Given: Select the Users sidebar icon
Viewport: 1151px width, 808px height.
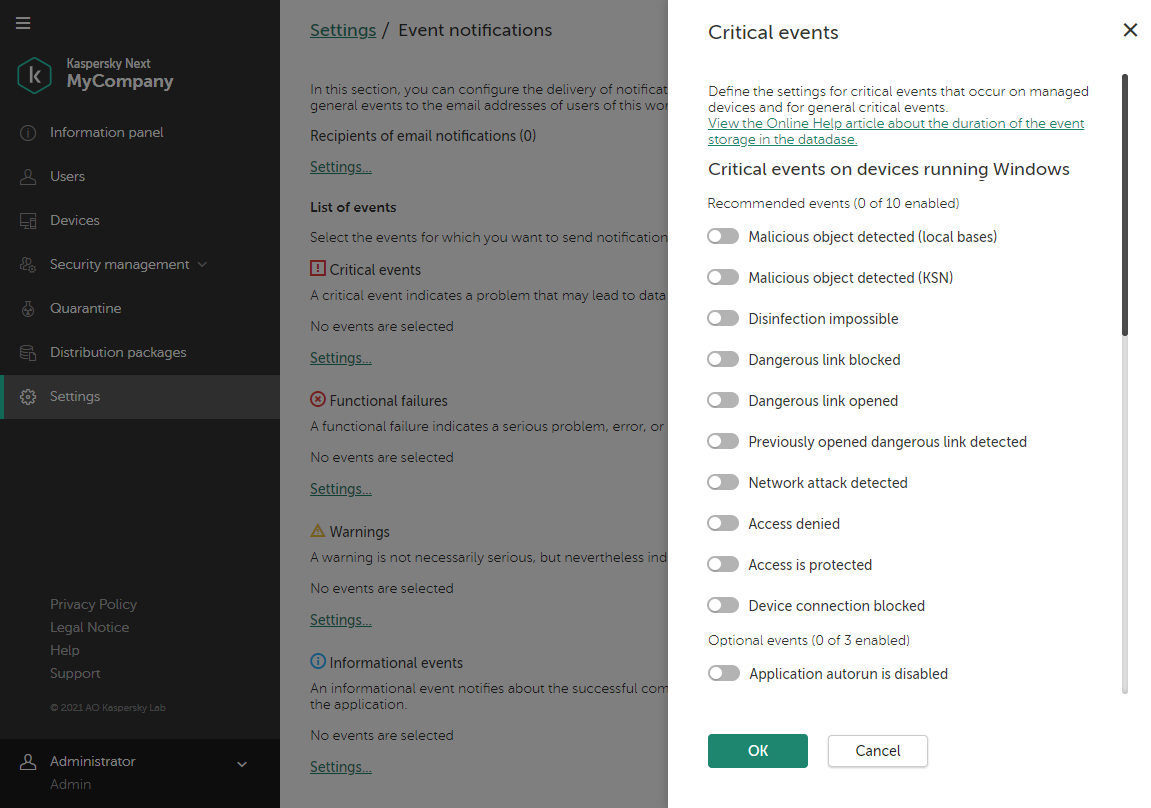Looking at the screenshot, I should (x=28, y=176).
